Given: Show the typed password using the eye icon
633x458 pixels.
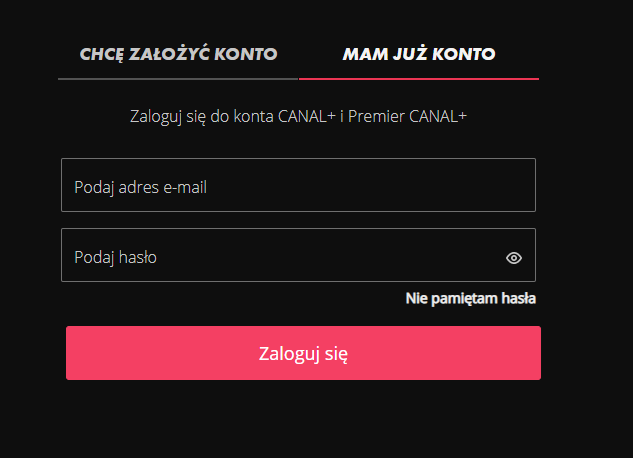Looking at the screenshot, I should coord(514,257).
